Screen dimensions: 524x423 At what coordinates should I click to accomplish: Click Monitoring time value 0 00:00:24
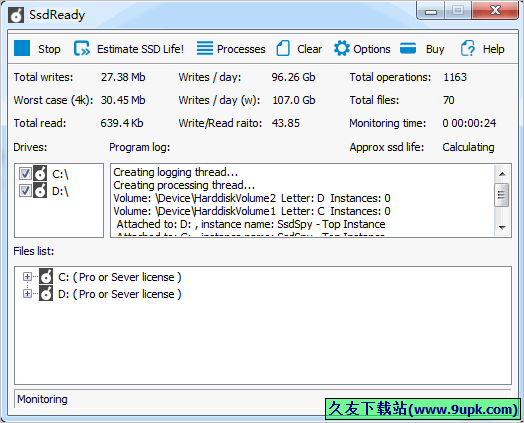pyautogui.click(x=469, y=123)
